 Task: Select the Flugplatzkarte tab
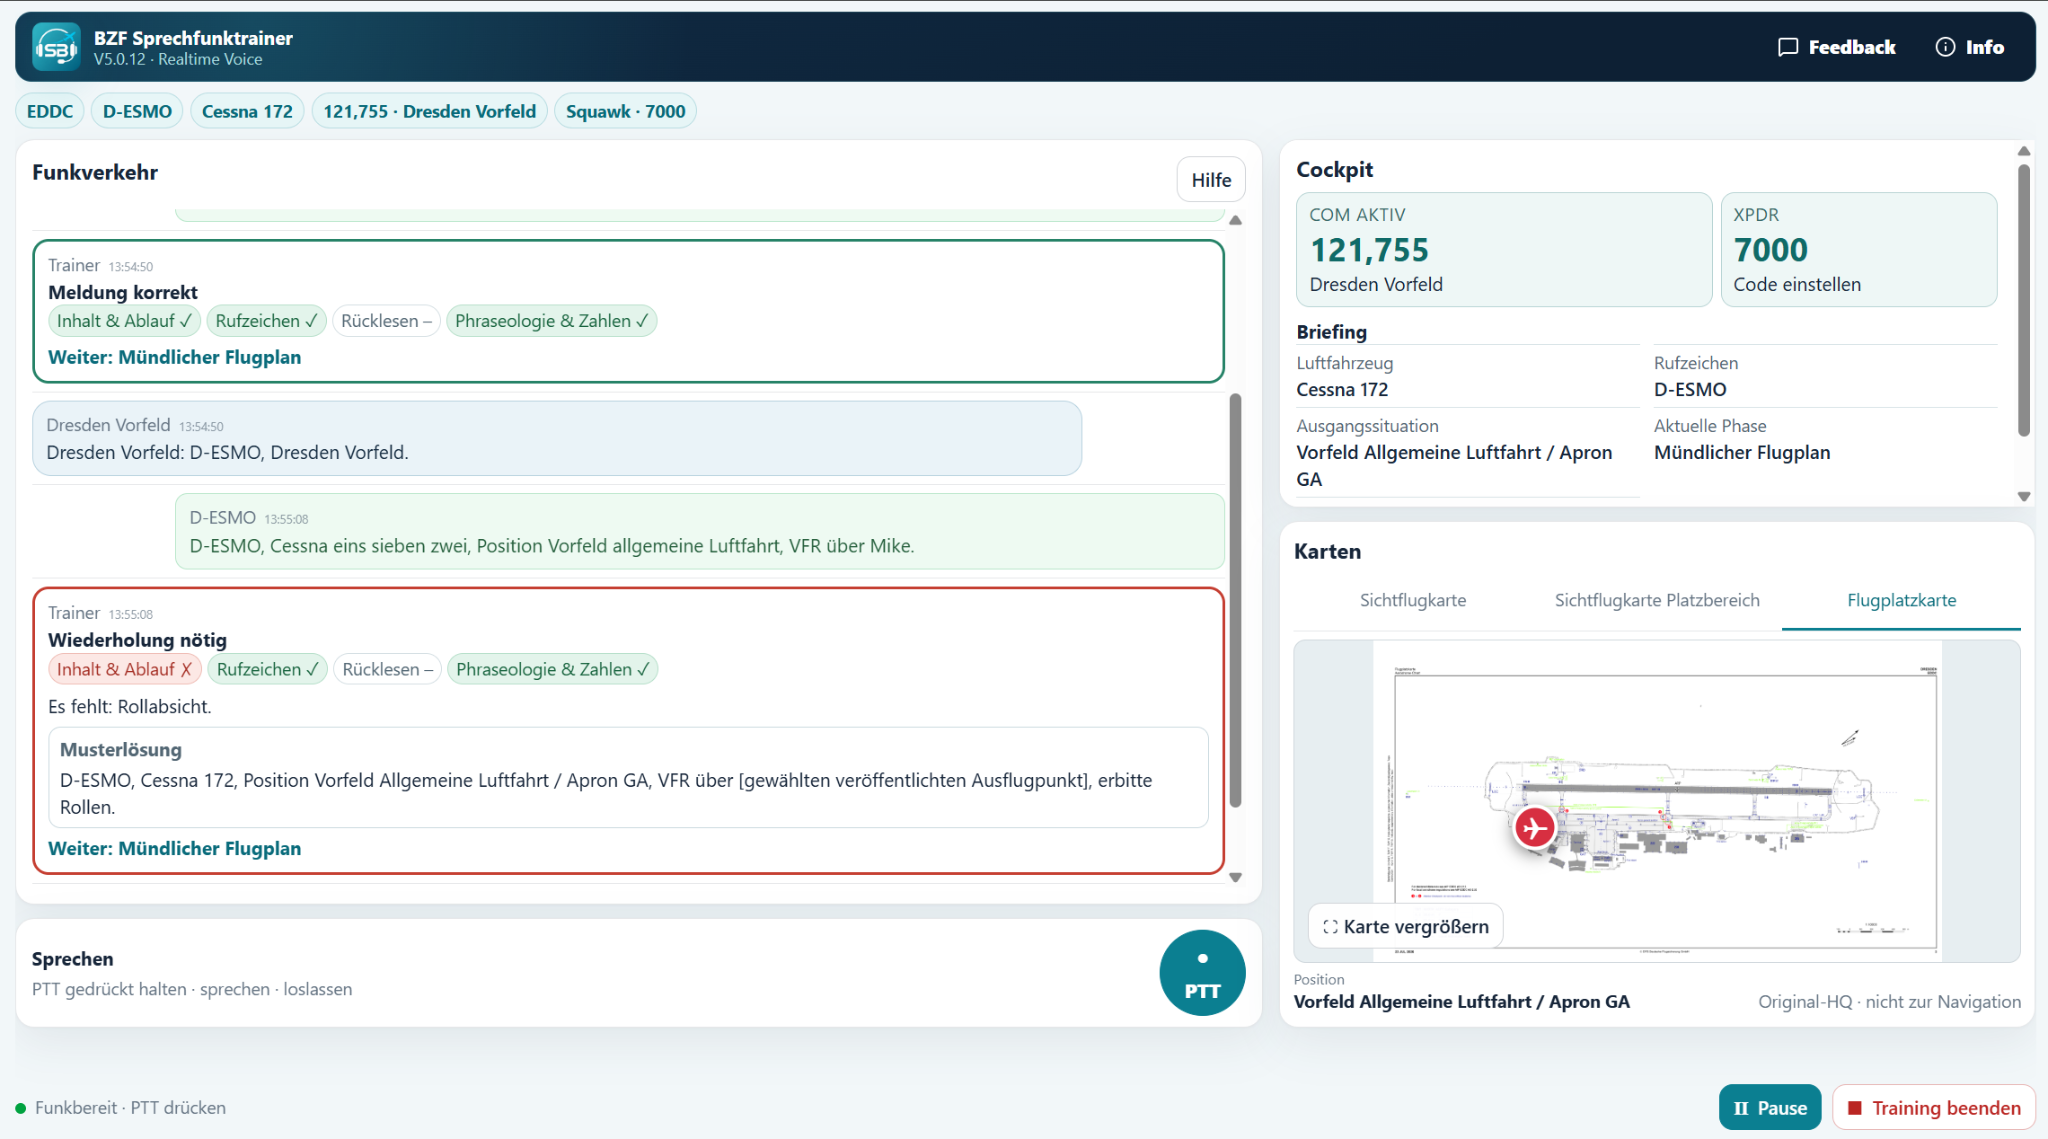coord(1901,600)
